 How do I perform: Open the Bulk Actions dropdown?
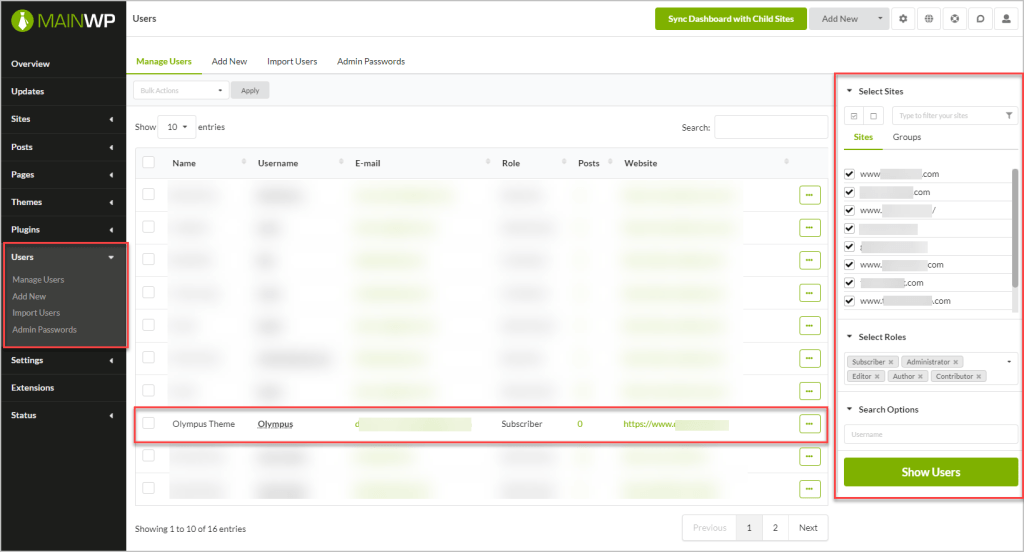[181, 90]
